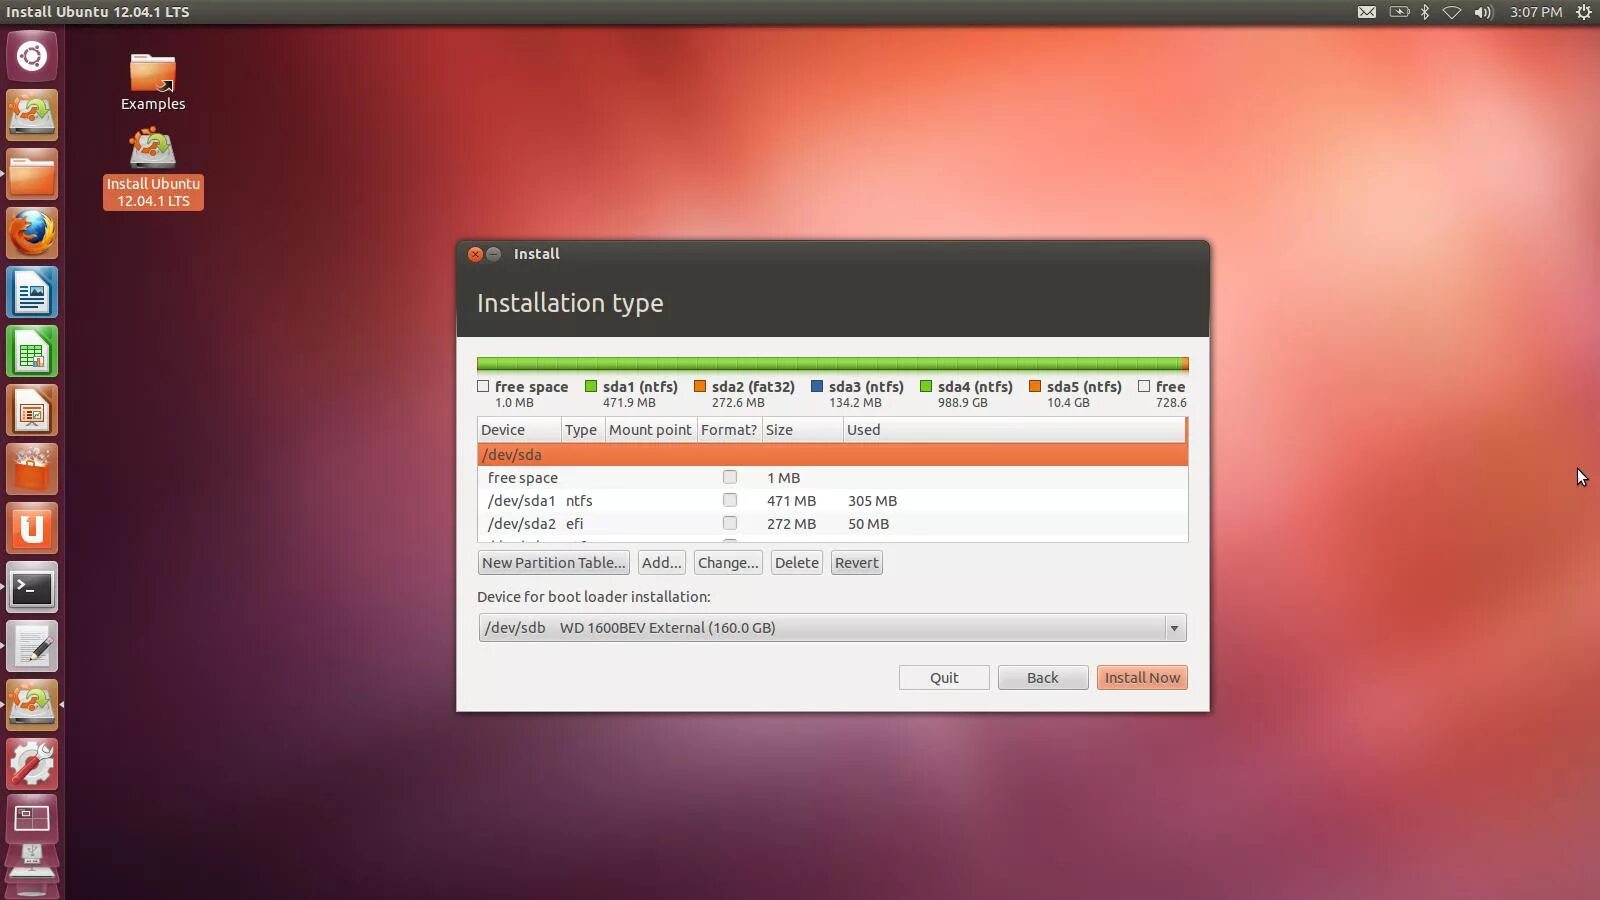The image size is (1600, 900).
Task: Show the clock menu at 3:07 PM
Action: click(x=1536, y=12)
